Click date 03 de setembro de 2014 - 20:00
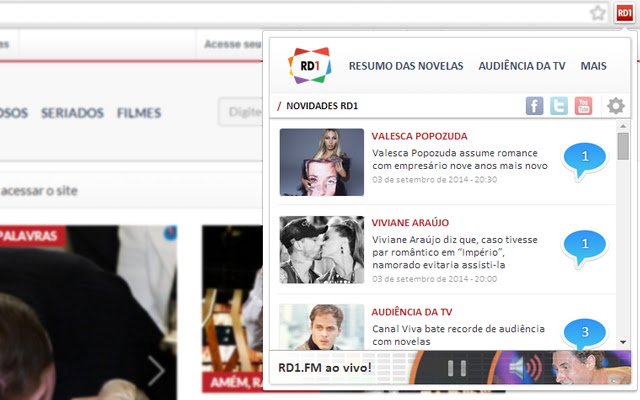 (x=434, y=279)
